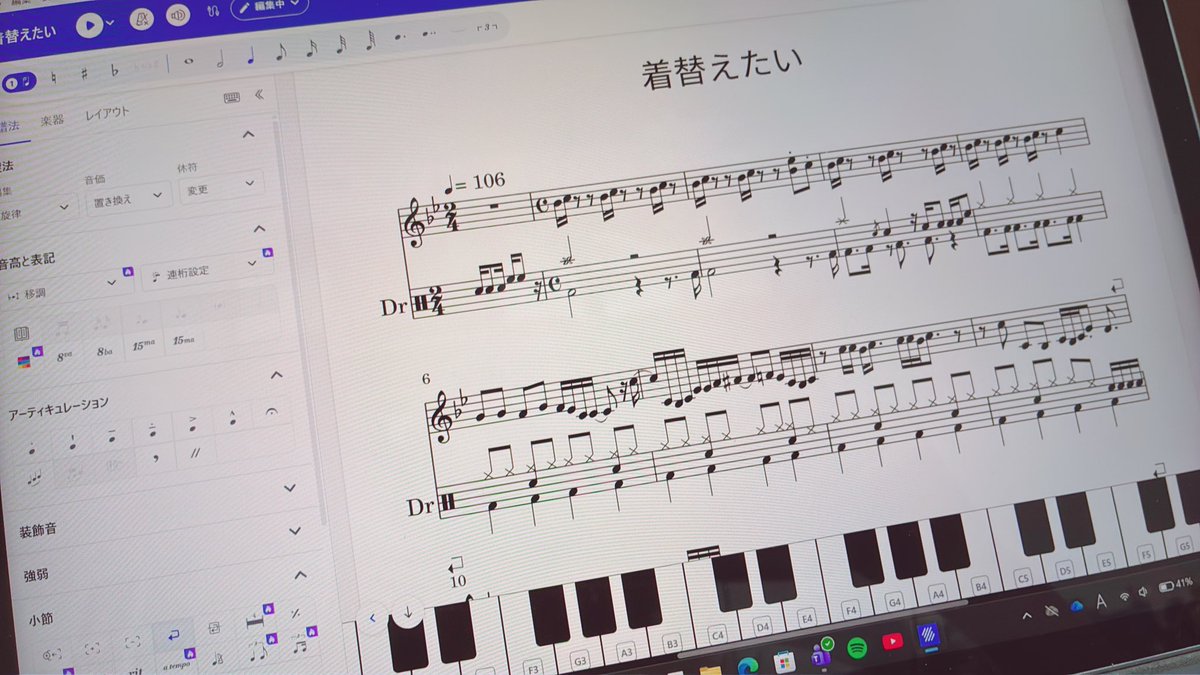
Task: Select 64th note duration
Action: 371,40
